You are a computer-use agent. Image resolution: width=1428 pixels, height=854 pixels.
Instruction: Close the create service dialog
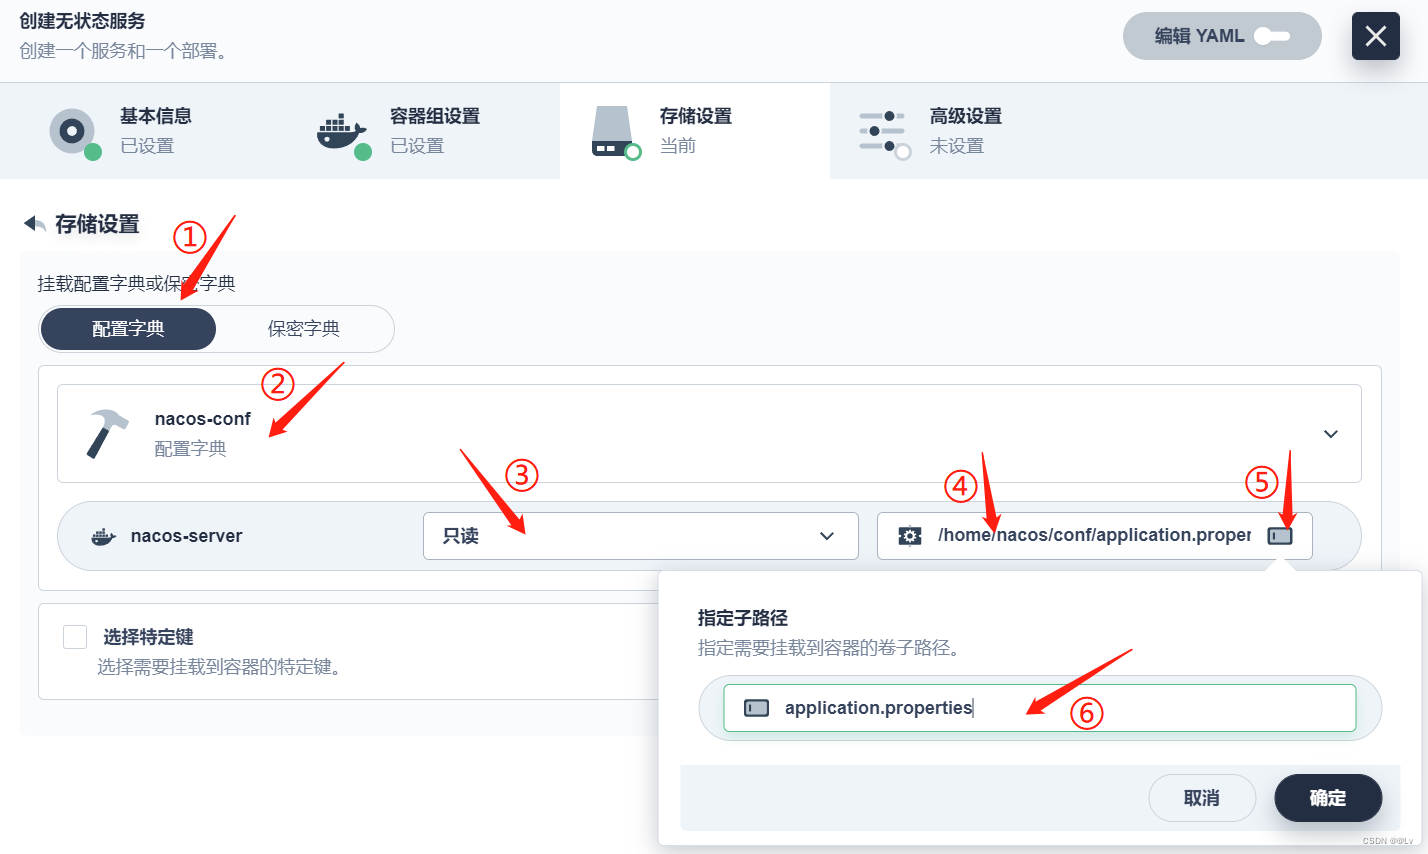click(x=1376, y=36)
